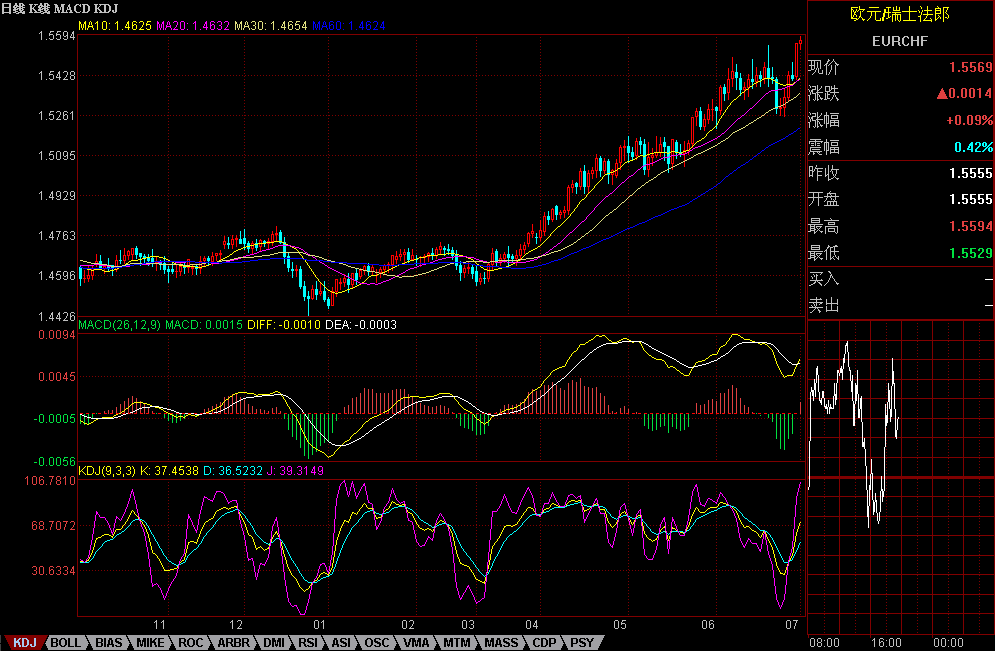
Task: Open the PSY indicator tab
Action: tap(581, 643)
